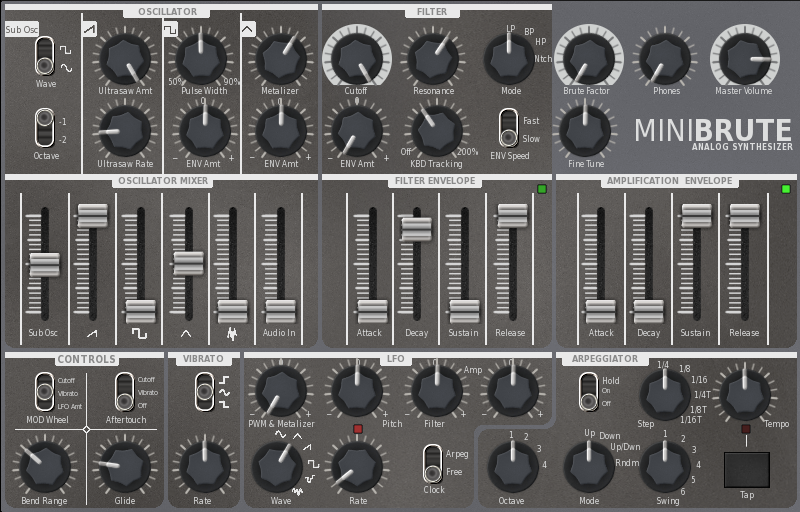
Task: Click the green Filter Envelope LED
Action: pyautogui.click(x=542, y=189)
